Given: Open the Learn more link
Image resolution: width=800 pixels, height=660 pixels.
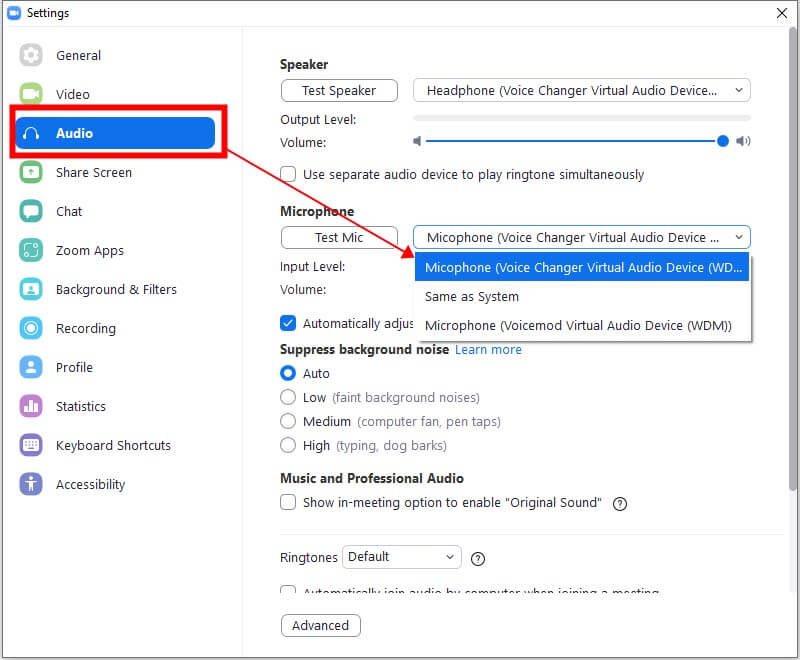Looking at the screenshot, I should [488, 349].
